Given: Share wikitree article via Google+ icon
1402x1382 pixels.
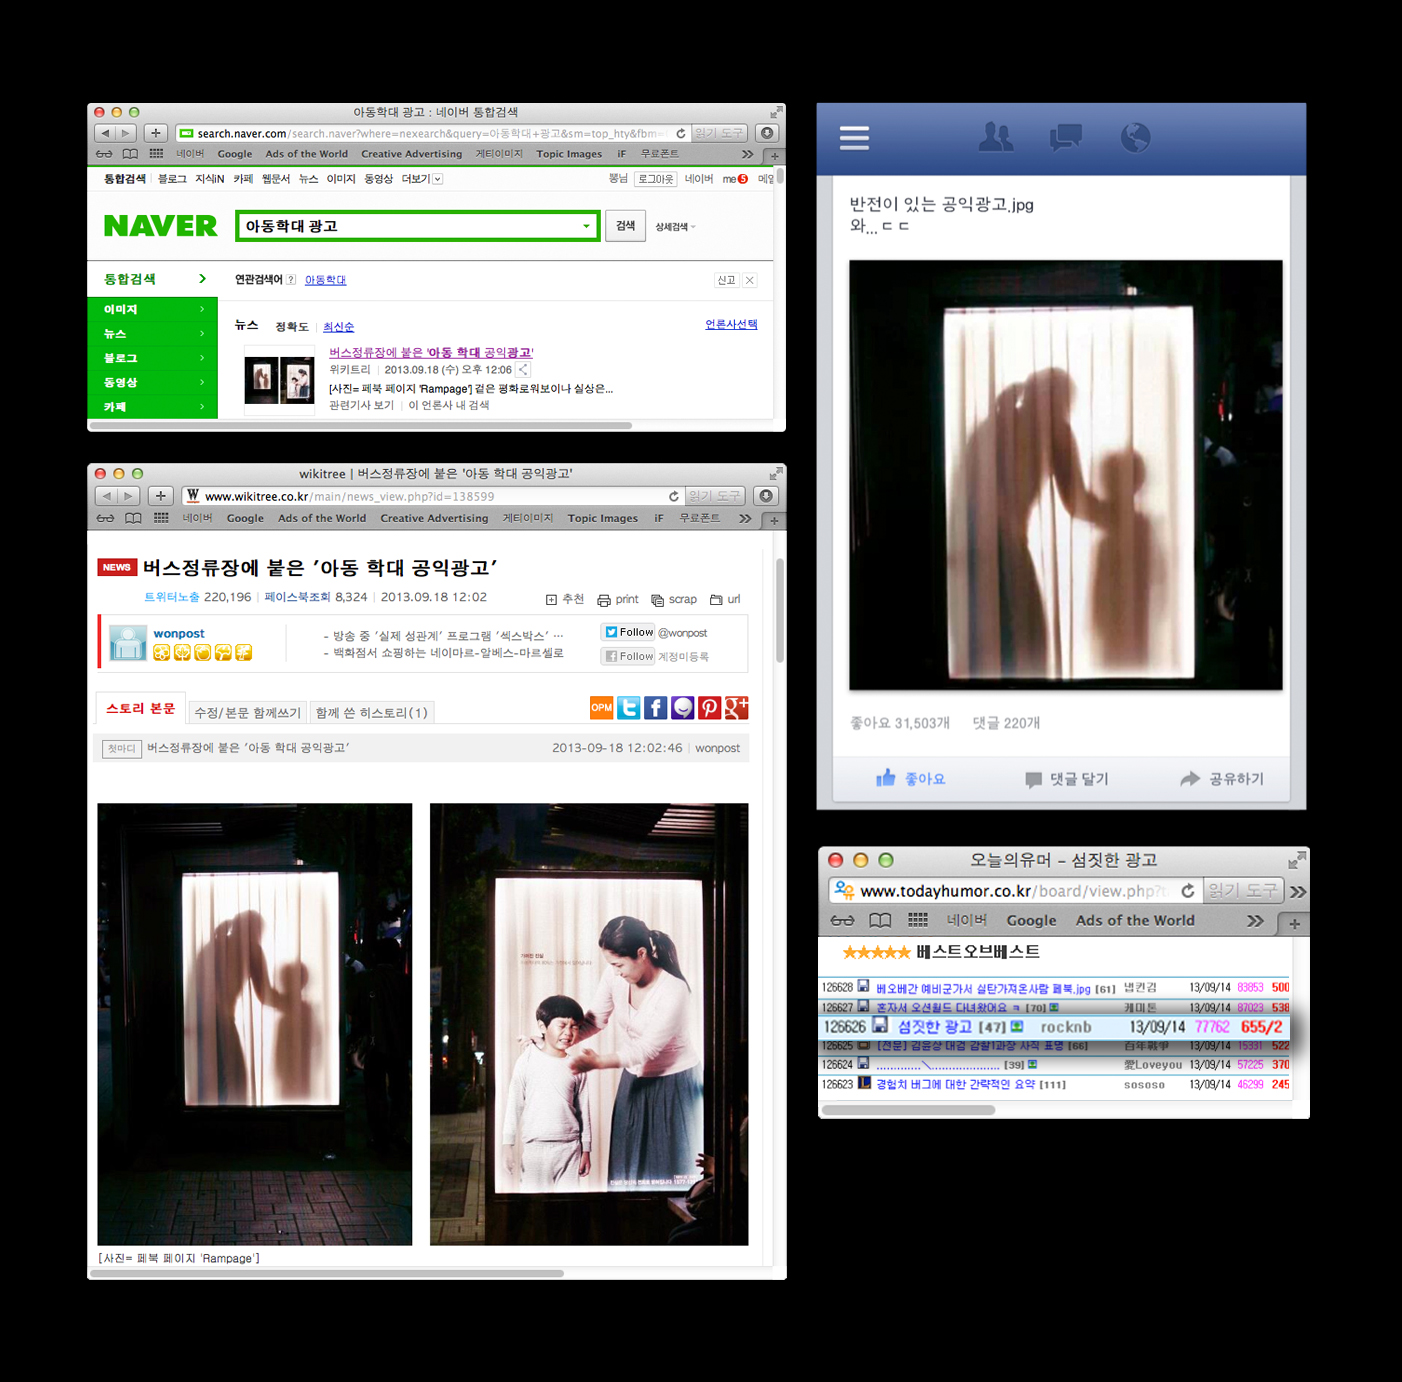Looking at the screenshot, I should coord(736,708).
